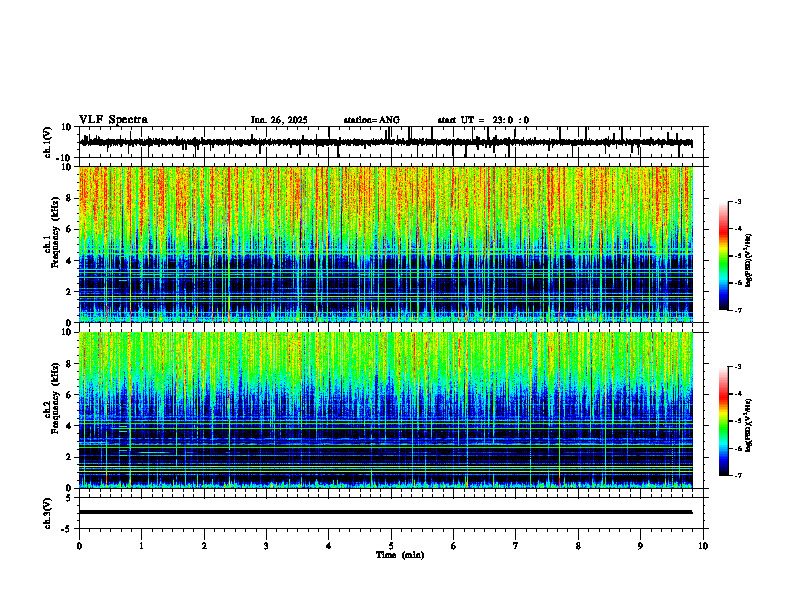The height and width of the screenshot is (612, 792).
Task: Click the log(PSD) unit label beside ch.1 color bar
Action: (x=749, y=260)
